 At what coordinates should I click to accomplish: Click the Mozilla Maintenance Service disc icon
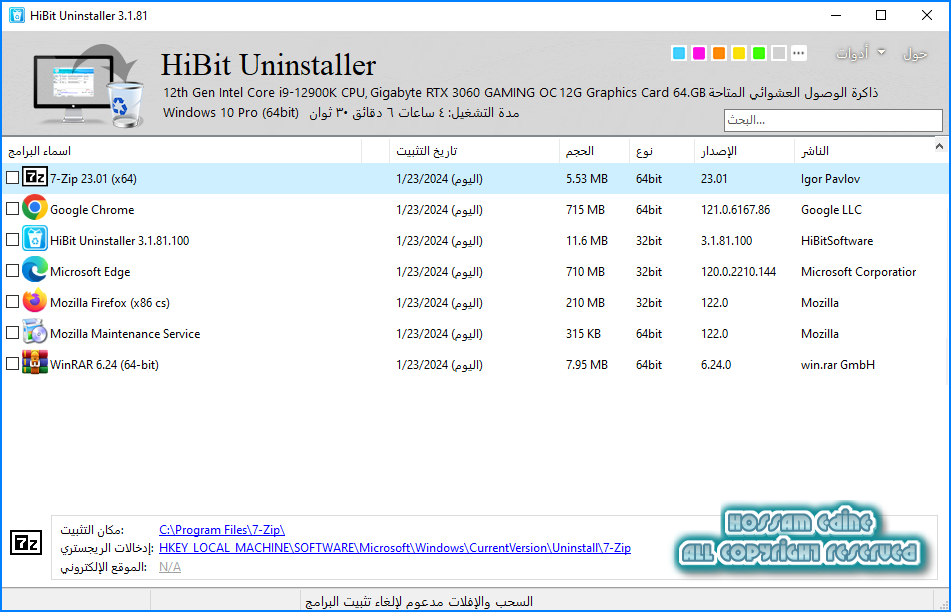pos(35,332)
